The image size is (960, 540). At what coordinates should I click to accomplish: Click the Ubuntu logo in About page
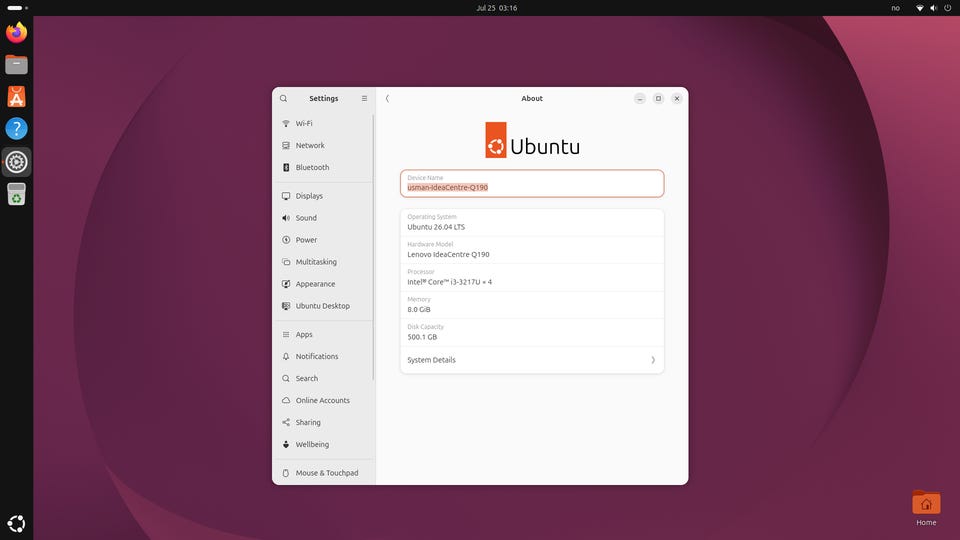click(532, 140)
